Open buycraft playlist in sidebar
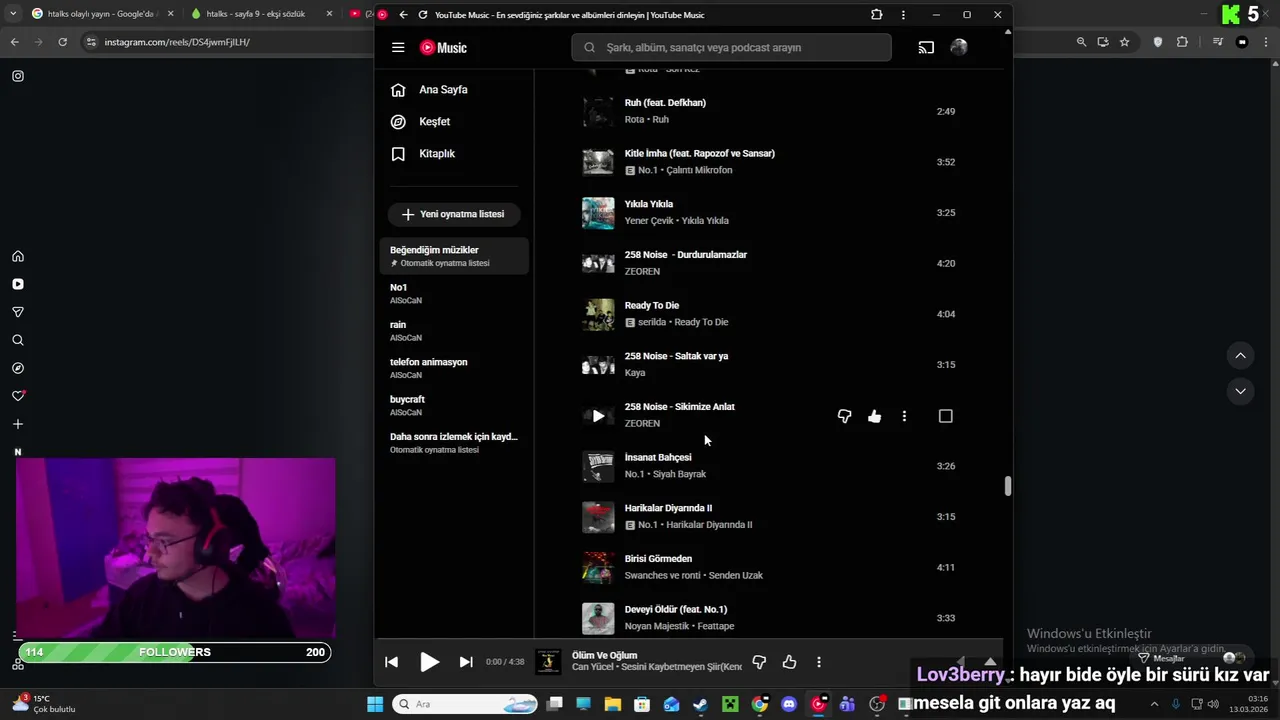Viewport: 1280px width, 720px height. coord(455,405)
